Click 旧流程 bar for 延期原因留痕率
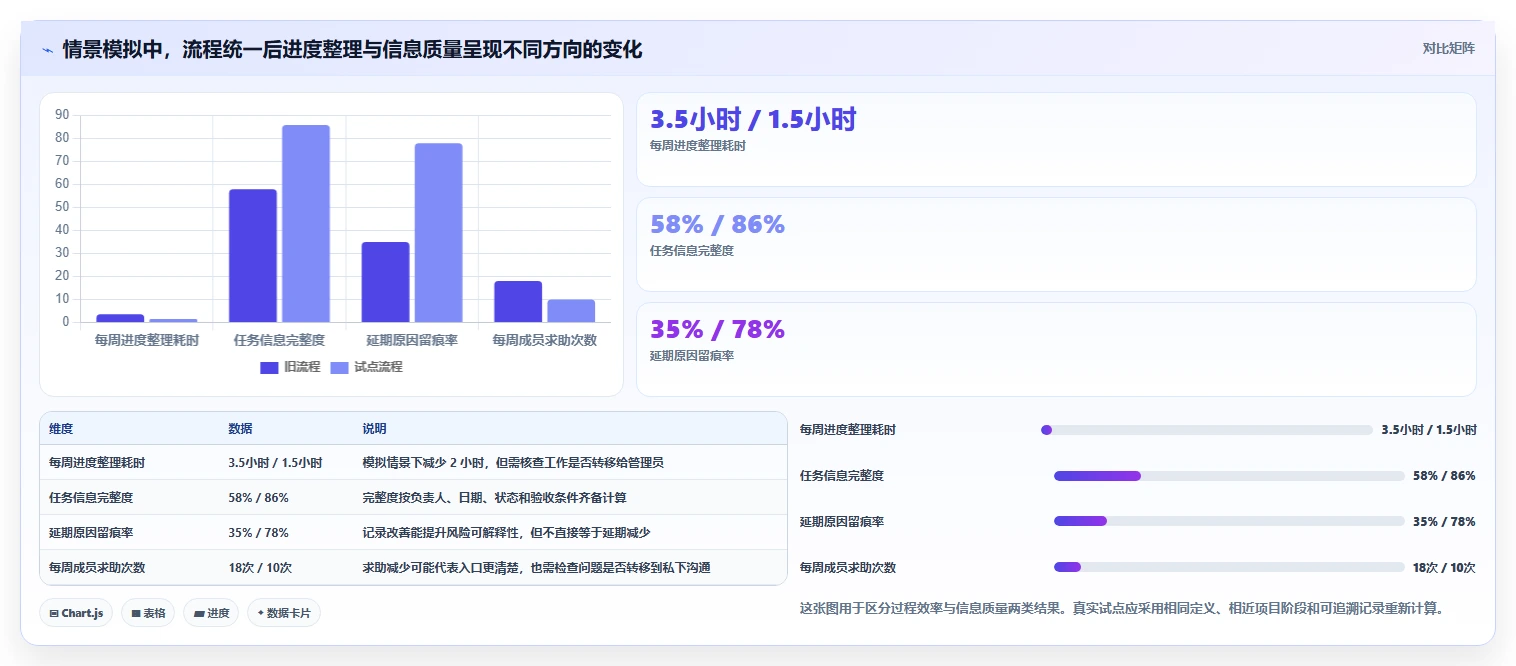Screen dimensions: 1516x666 point(386,282)
